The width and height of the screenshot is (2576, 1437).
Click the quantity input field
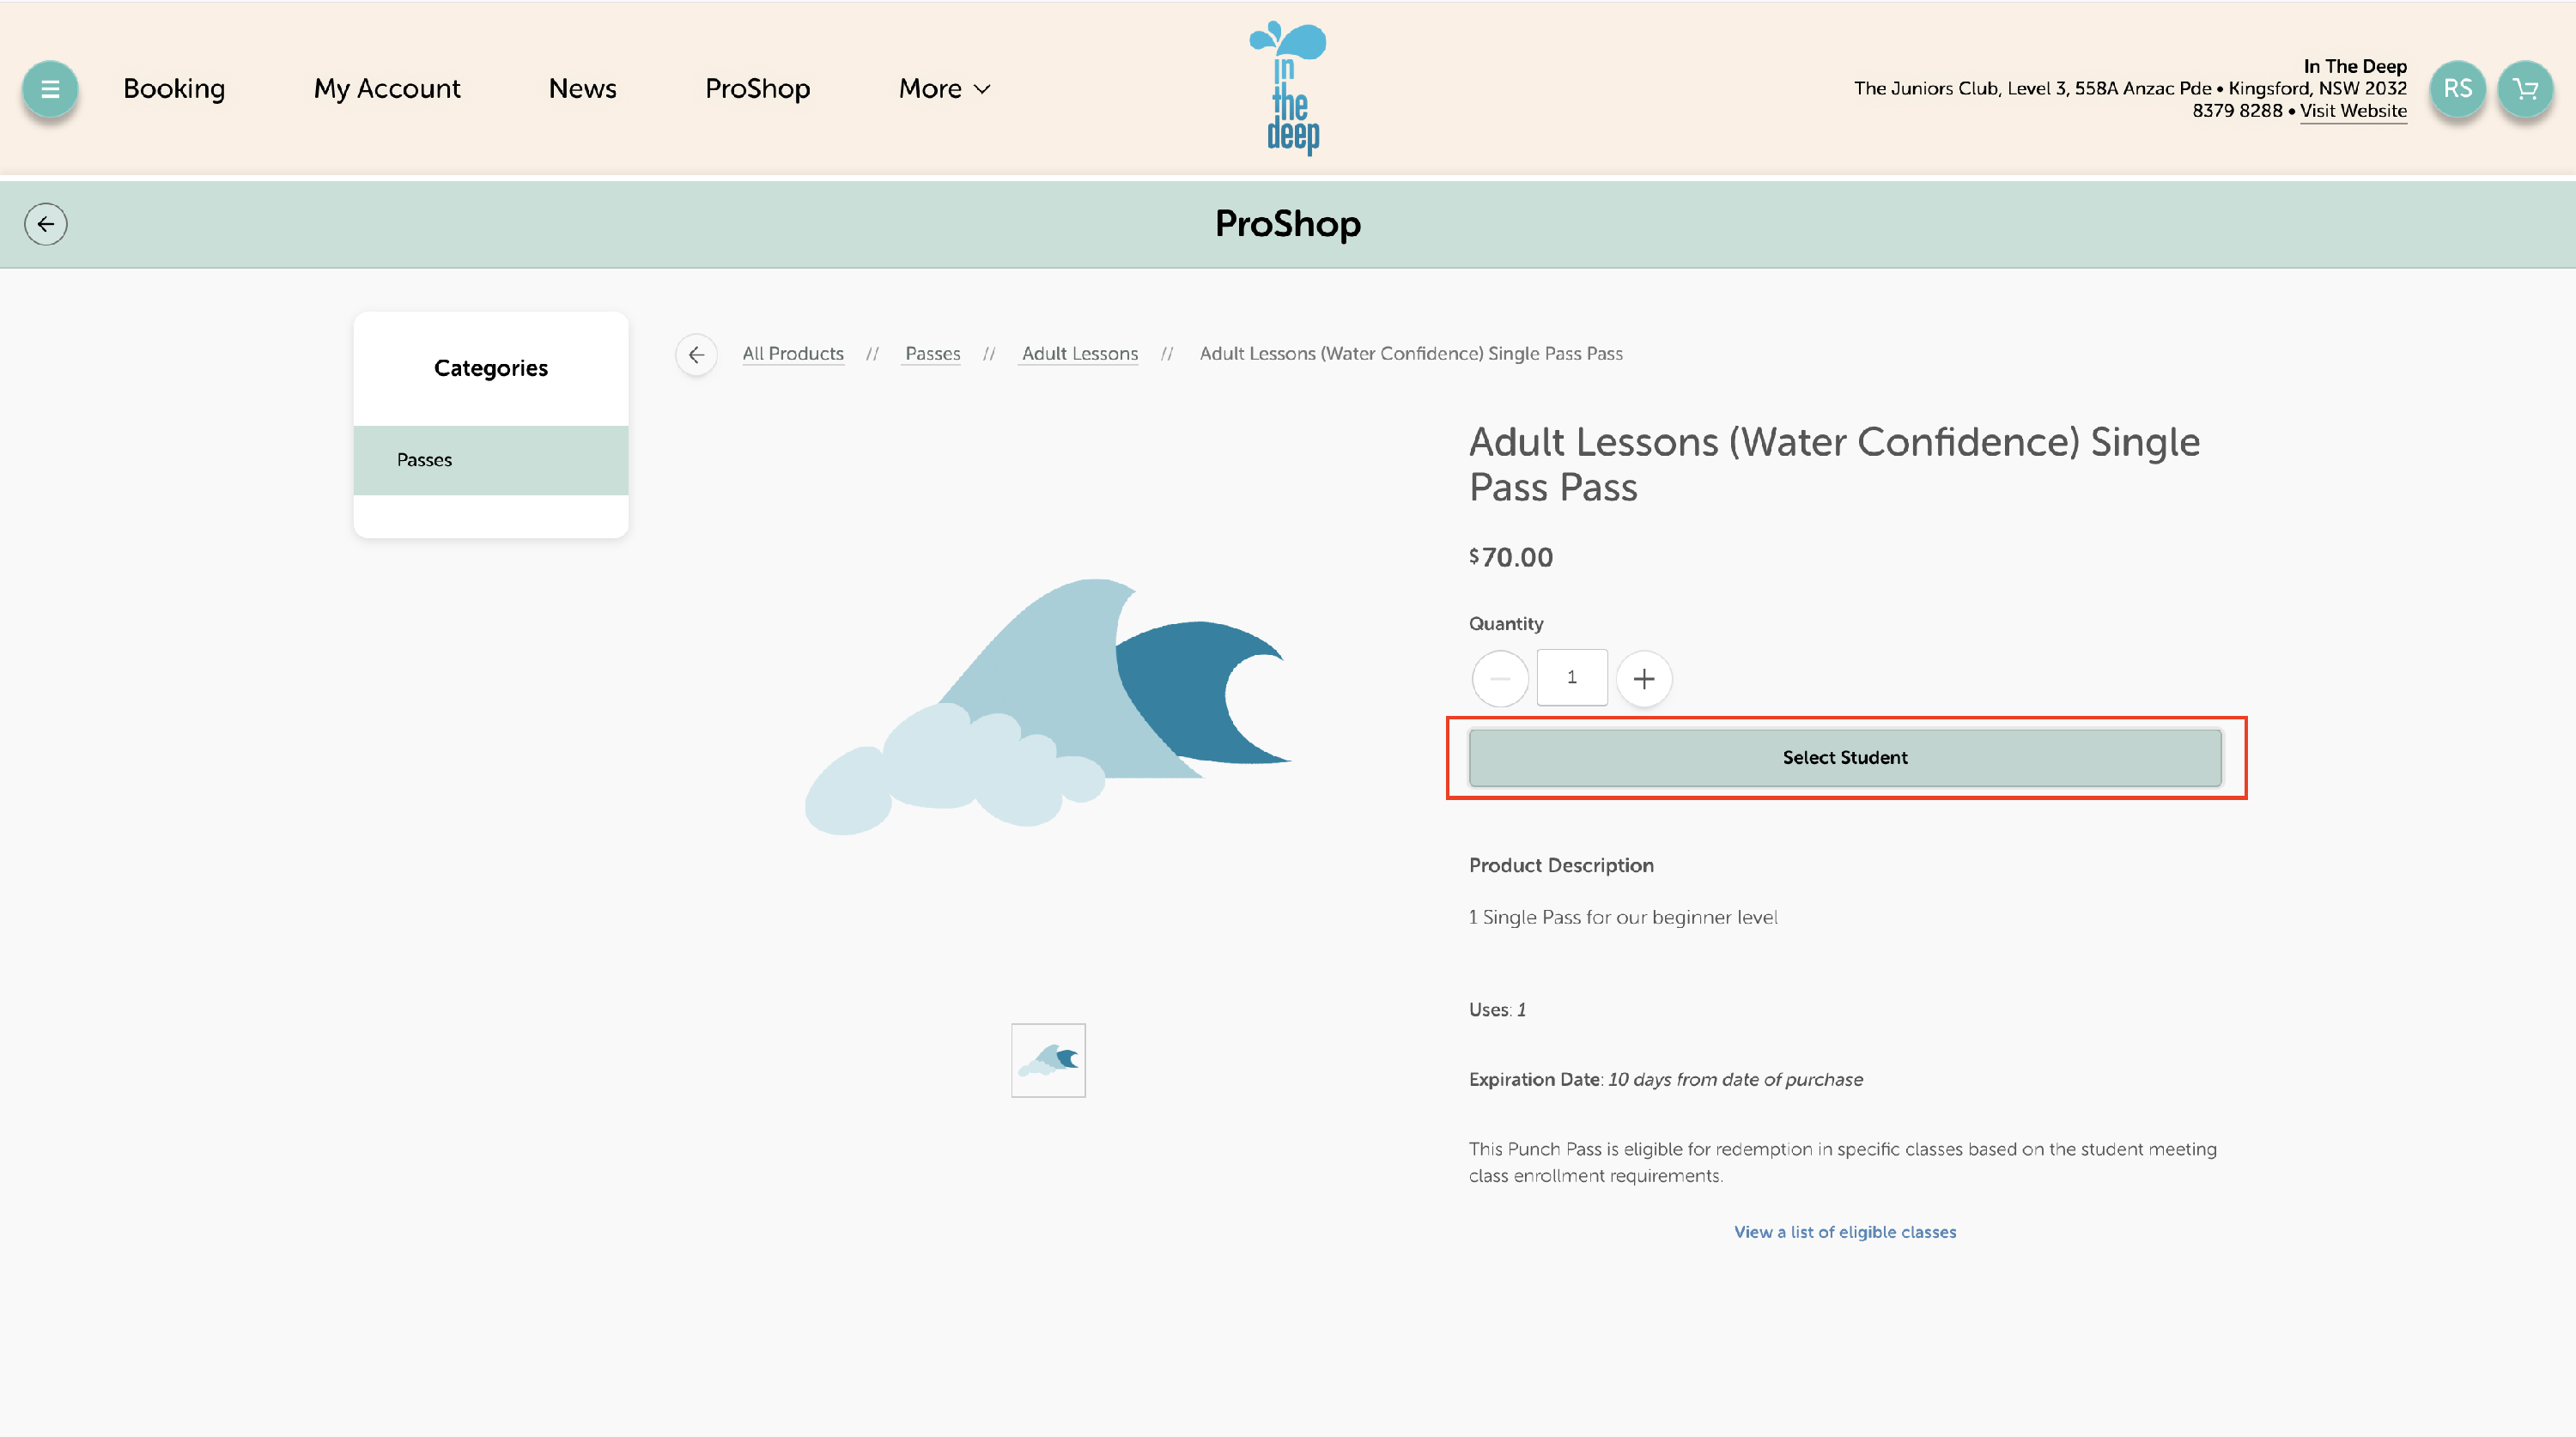pos(1571,678)
